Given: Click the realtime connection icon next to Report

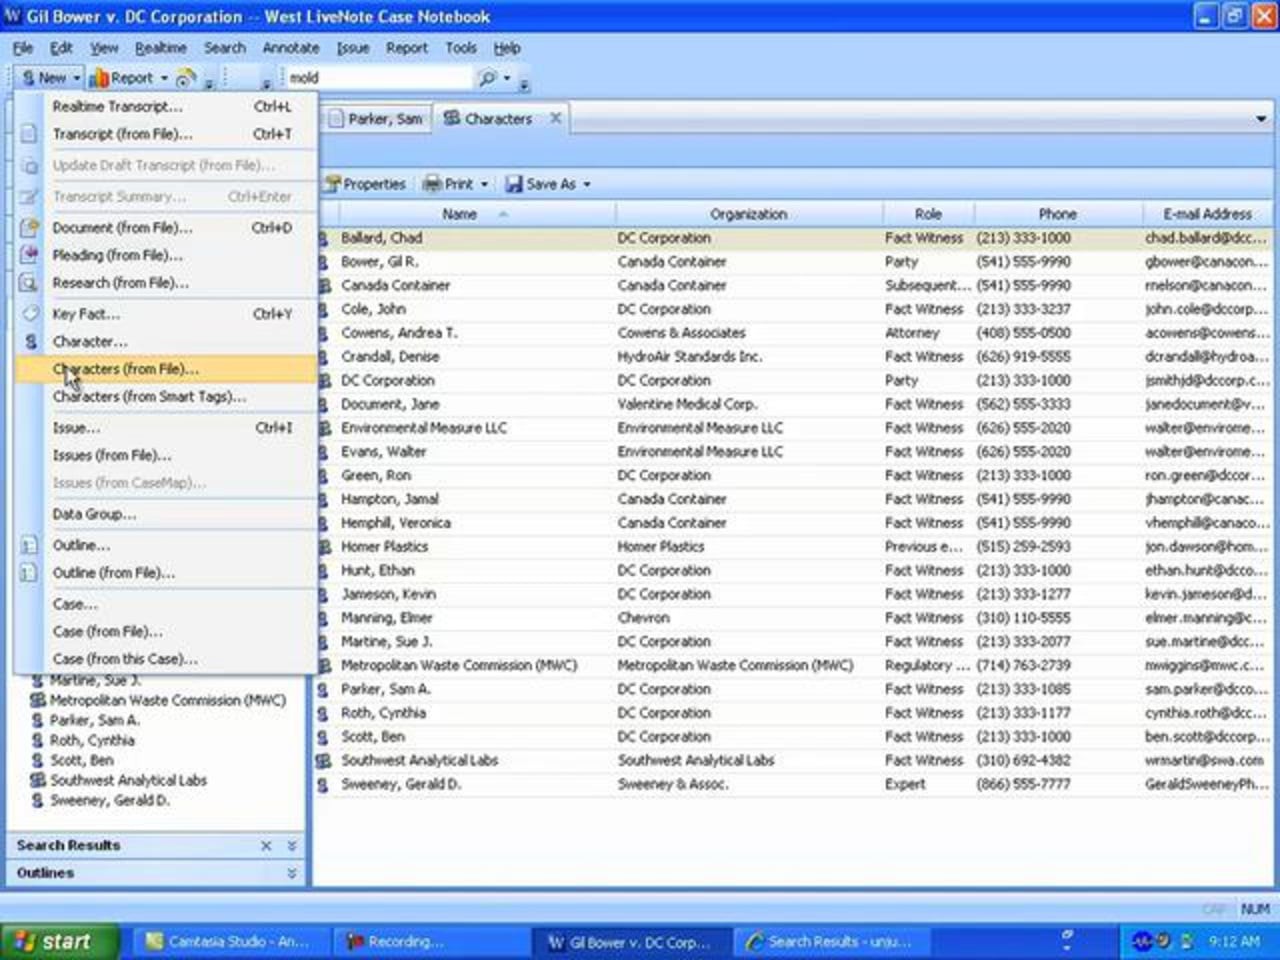Looking at the screenshot, I should [x=185, y=78].
